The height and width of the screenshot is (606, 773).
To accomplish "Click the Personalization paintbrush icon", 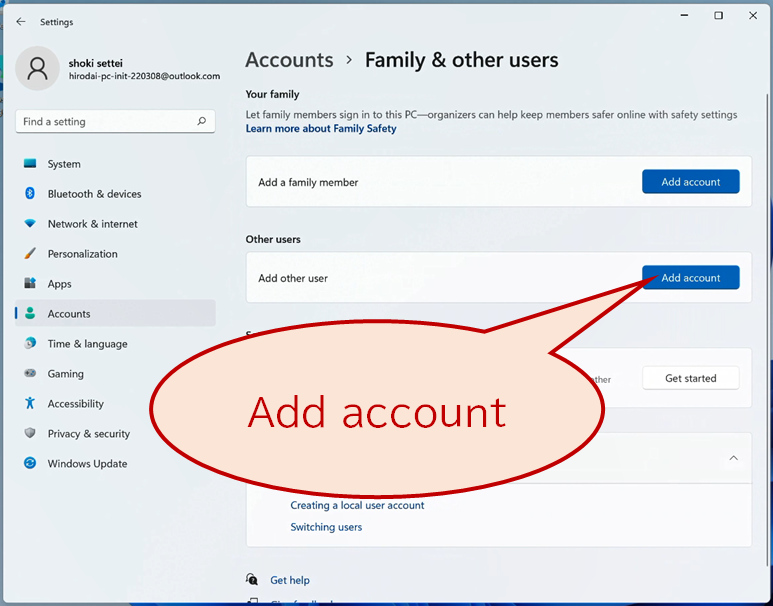I will pos(30,253).
